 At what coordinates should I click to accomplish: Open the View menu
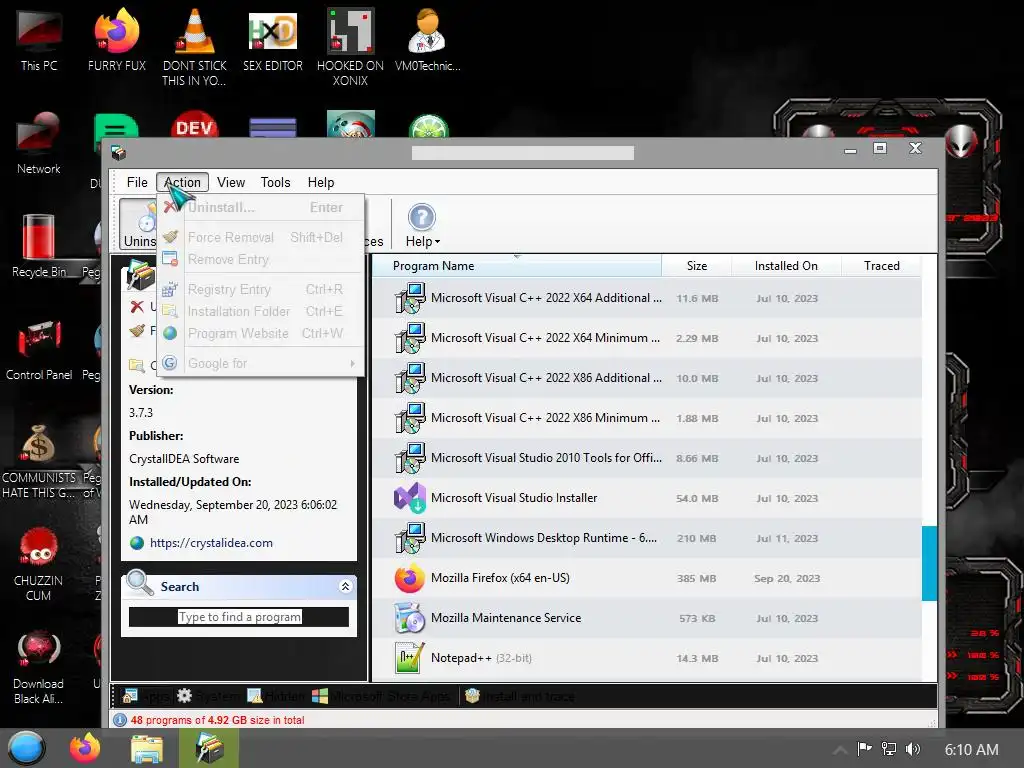tap(231, 182)
